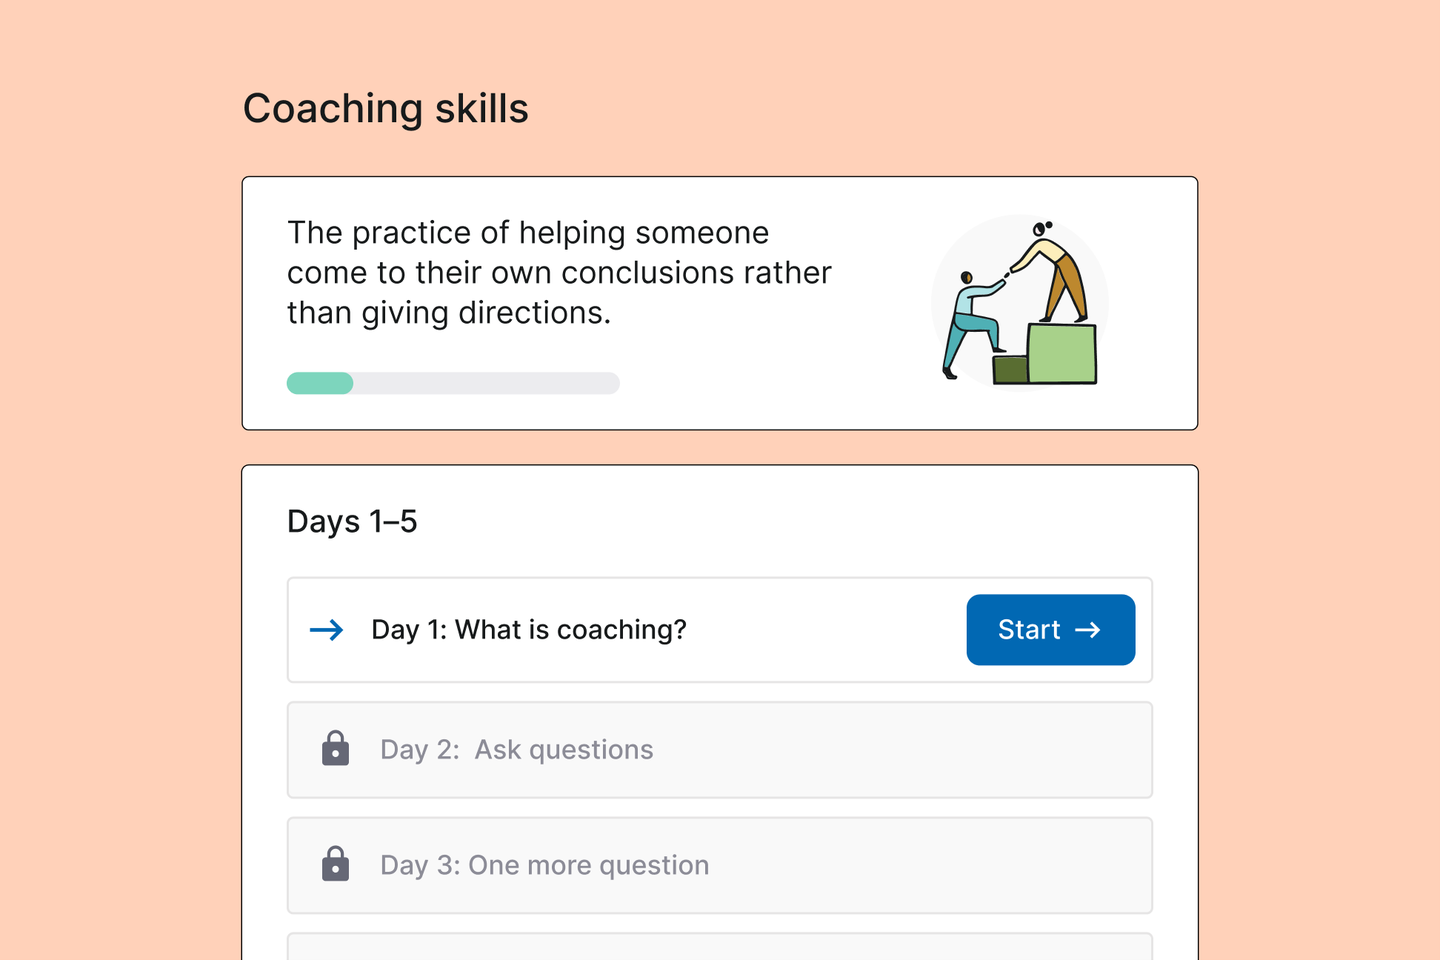Click the coaching description paragraph text
This screenshot has width=1440, height=960.
pyautogui.click(x=559, y=273)
